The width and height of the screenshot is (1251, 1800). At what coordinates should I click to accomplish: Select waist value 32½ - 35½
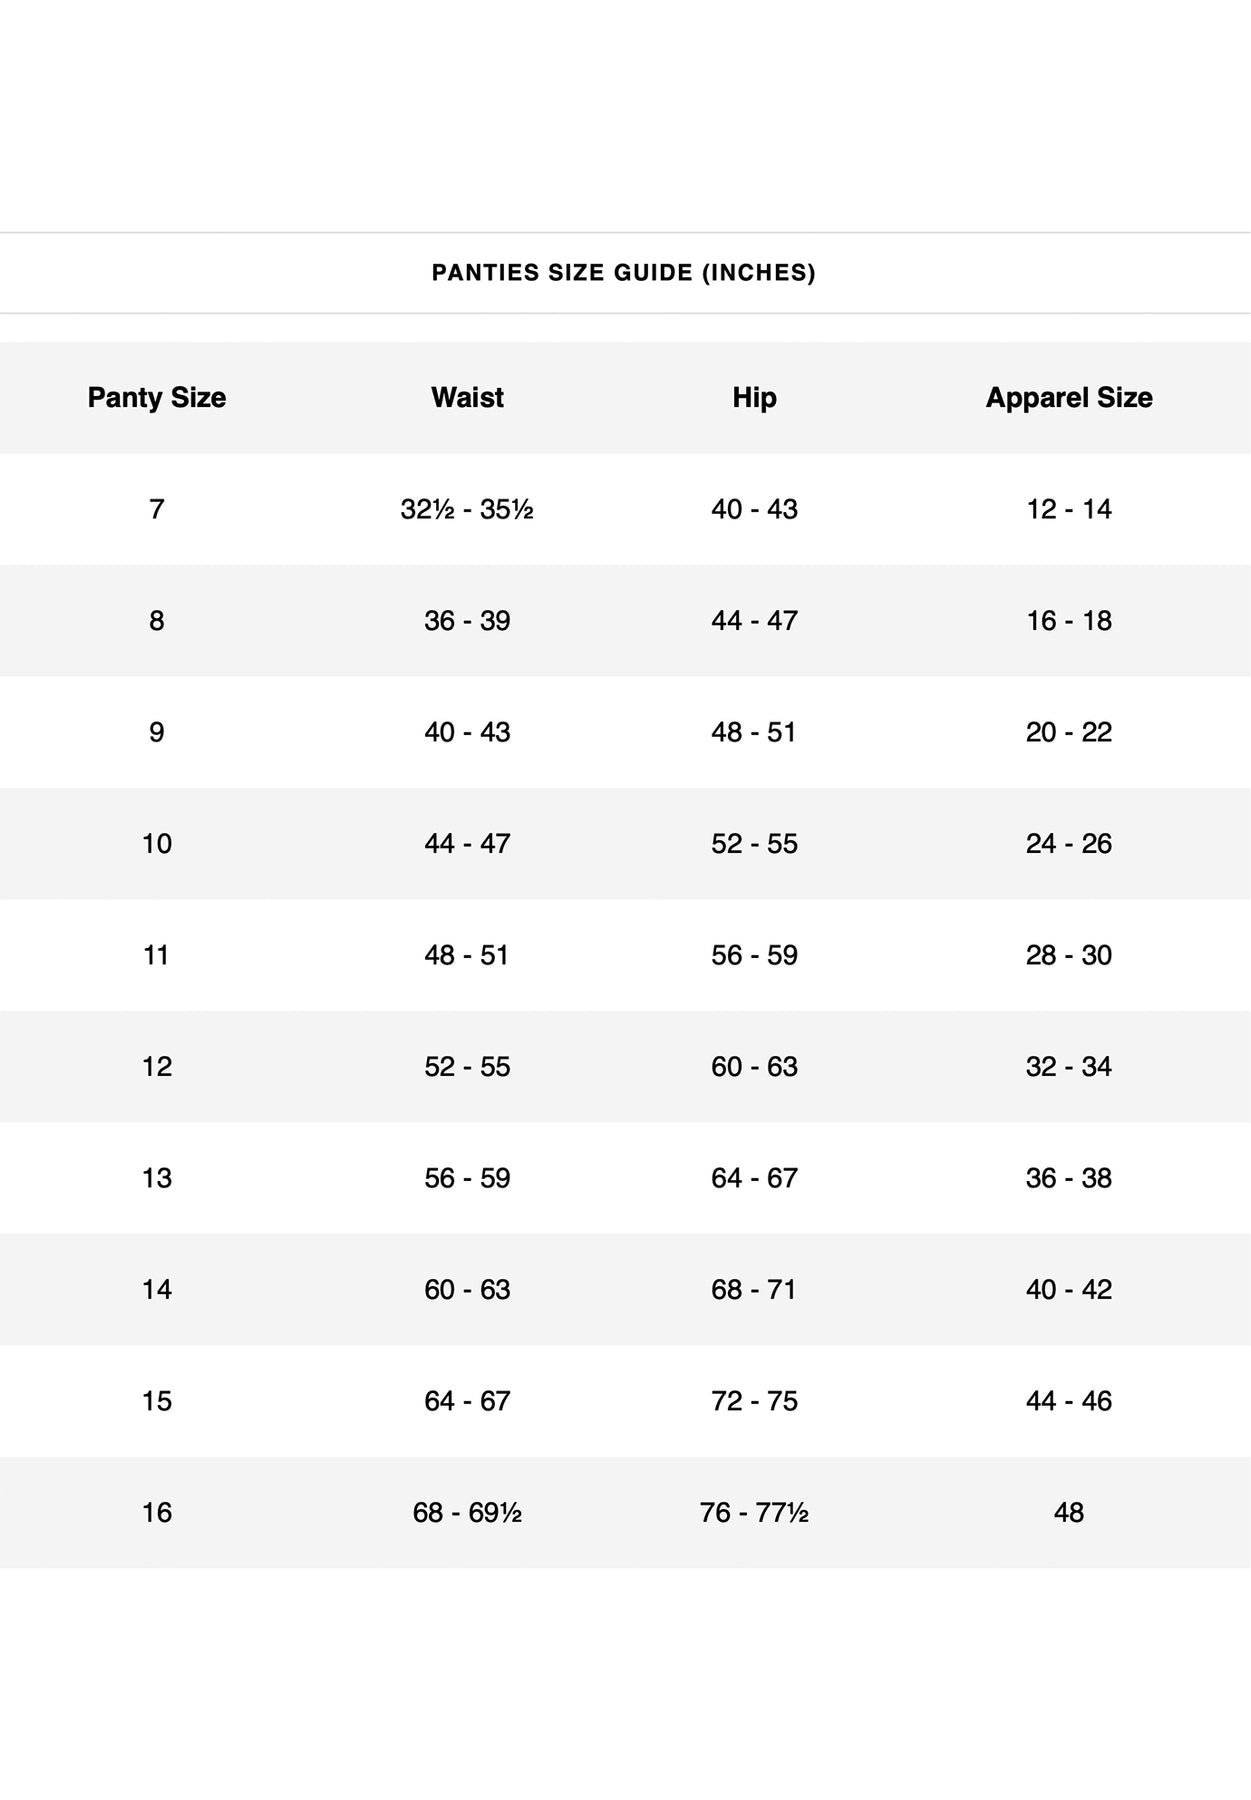pos(467,510)
